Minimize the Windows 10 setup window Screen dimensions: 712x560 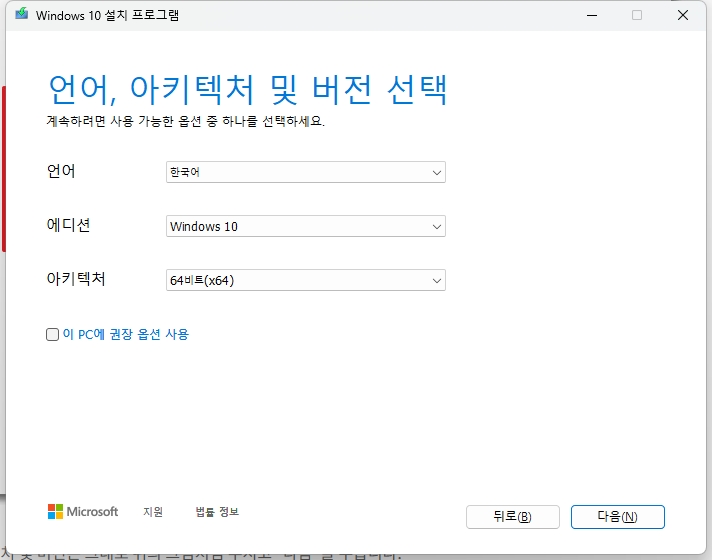point(592,15)
